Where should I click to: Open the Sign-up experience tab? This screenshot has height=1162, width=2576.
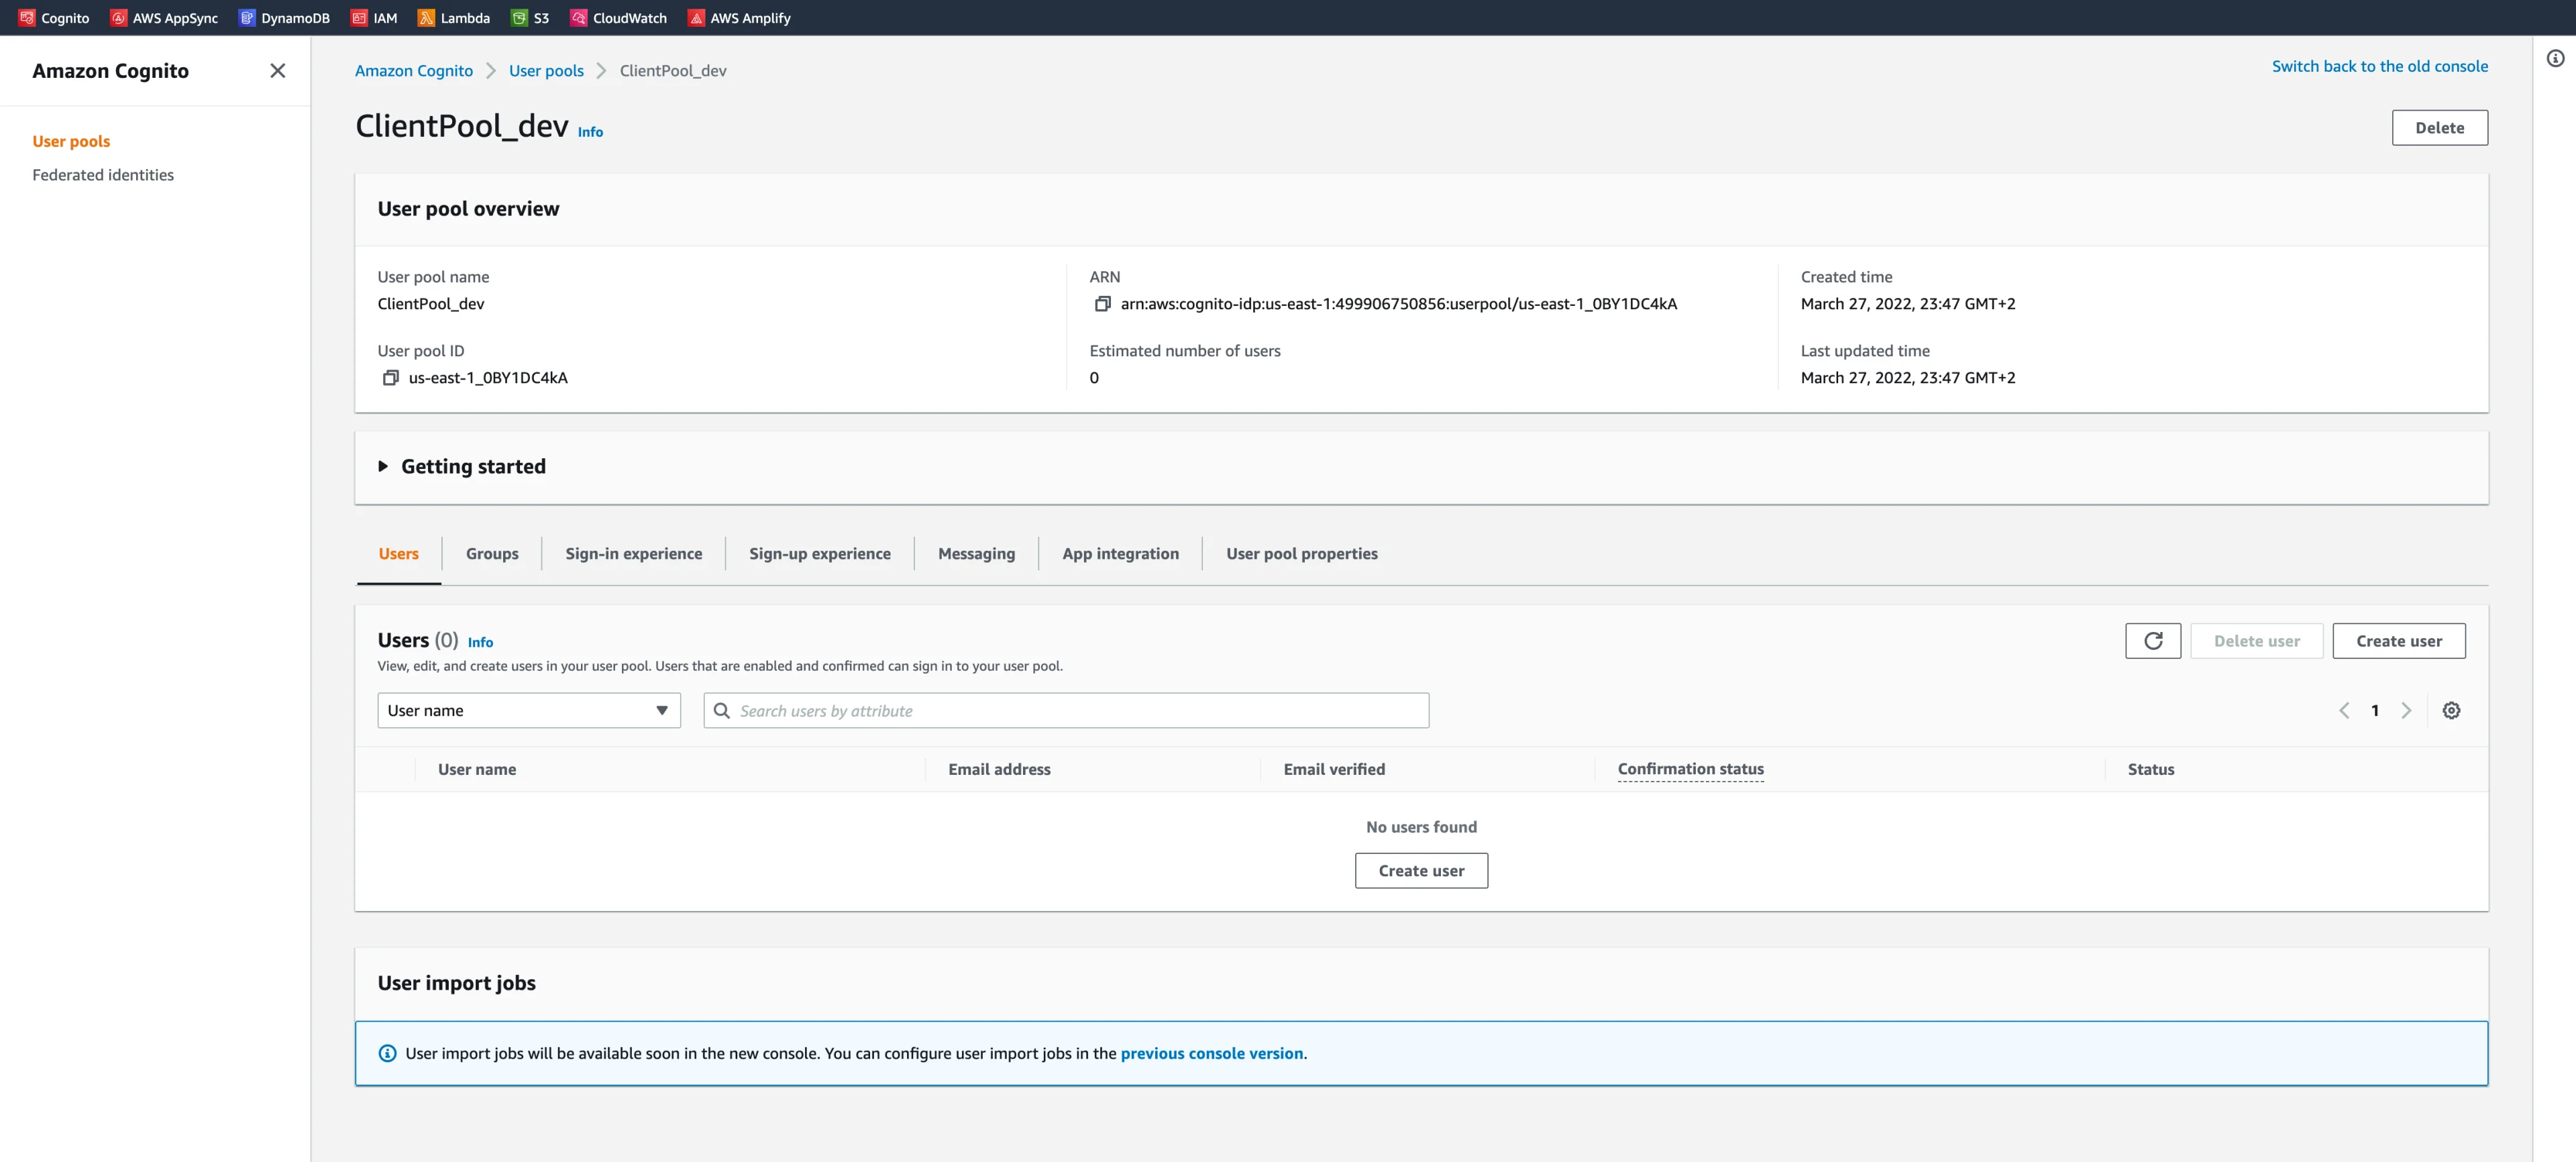(820, 554)
